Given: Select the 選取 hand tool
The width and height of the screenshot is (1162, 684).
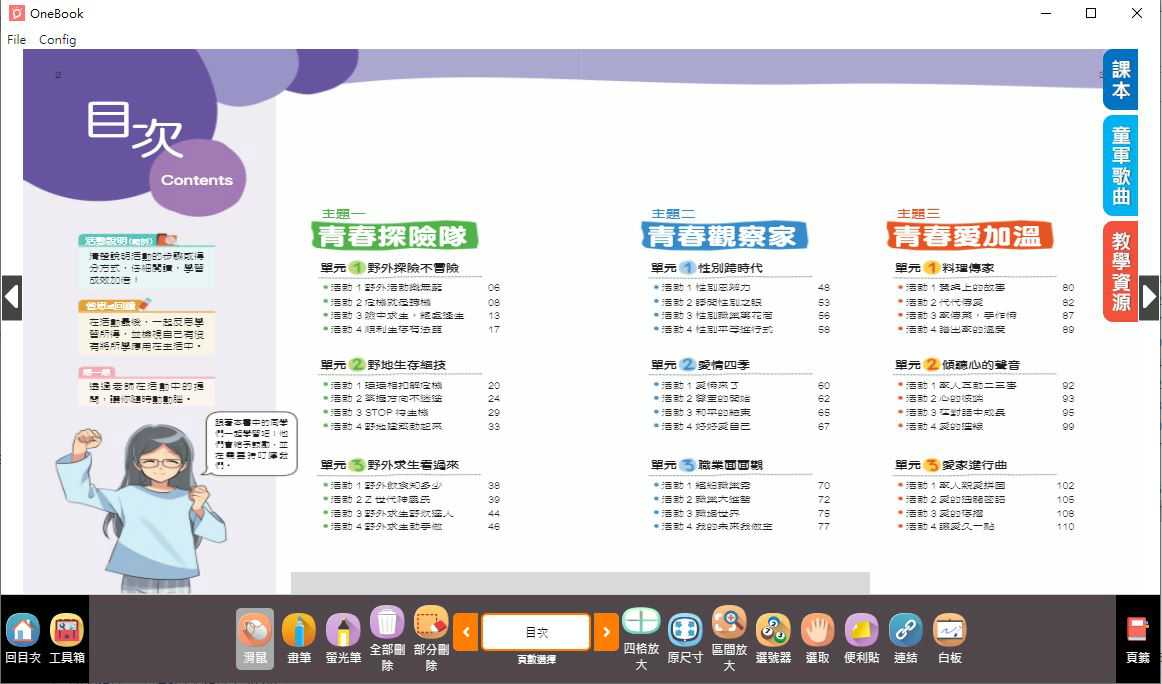Looking at the screenshot, I should pos(817,639).
